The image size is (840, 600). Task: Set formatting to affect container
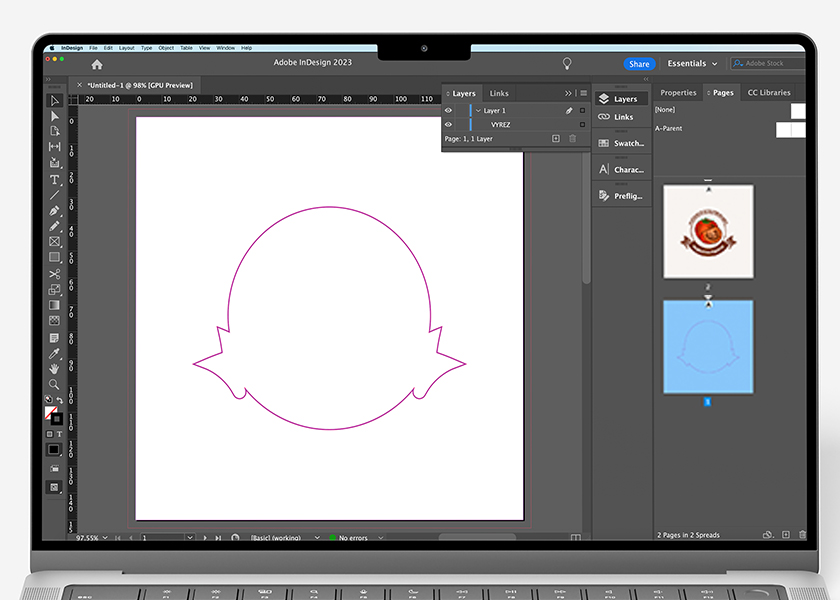point(50,434)
